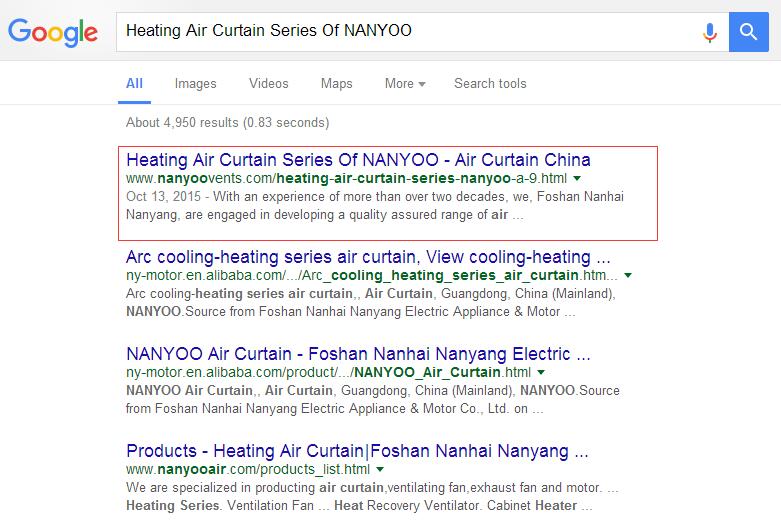
Task: Switch to the Maps tab
Action: click(337, 84)
